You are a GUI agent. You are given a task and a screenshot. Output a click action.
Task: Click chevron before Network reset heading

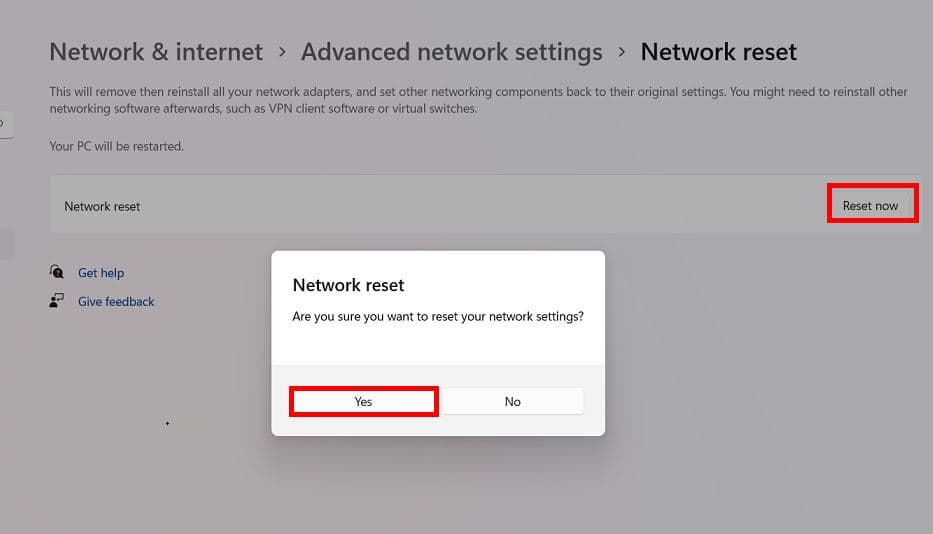[x=622, y=52]
